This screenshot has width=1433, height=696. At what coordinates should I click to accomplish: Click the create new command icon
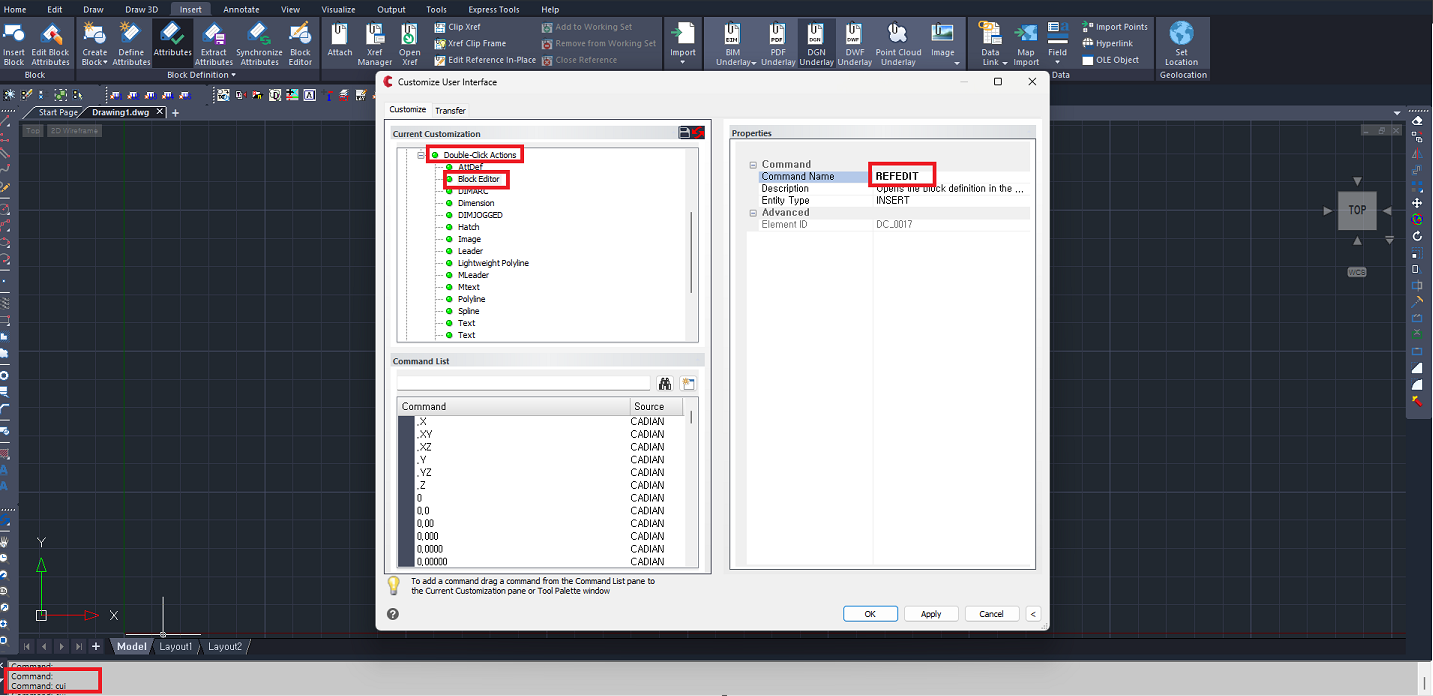pyautogui.click(x=688, y=384)
